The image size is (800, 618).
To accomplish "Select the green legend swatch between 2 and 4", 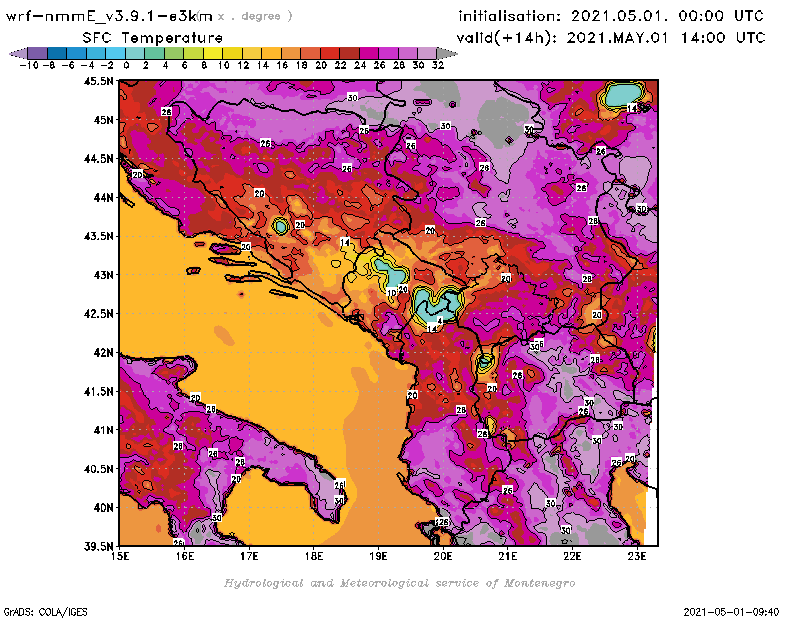I will (x=154, y=53).
